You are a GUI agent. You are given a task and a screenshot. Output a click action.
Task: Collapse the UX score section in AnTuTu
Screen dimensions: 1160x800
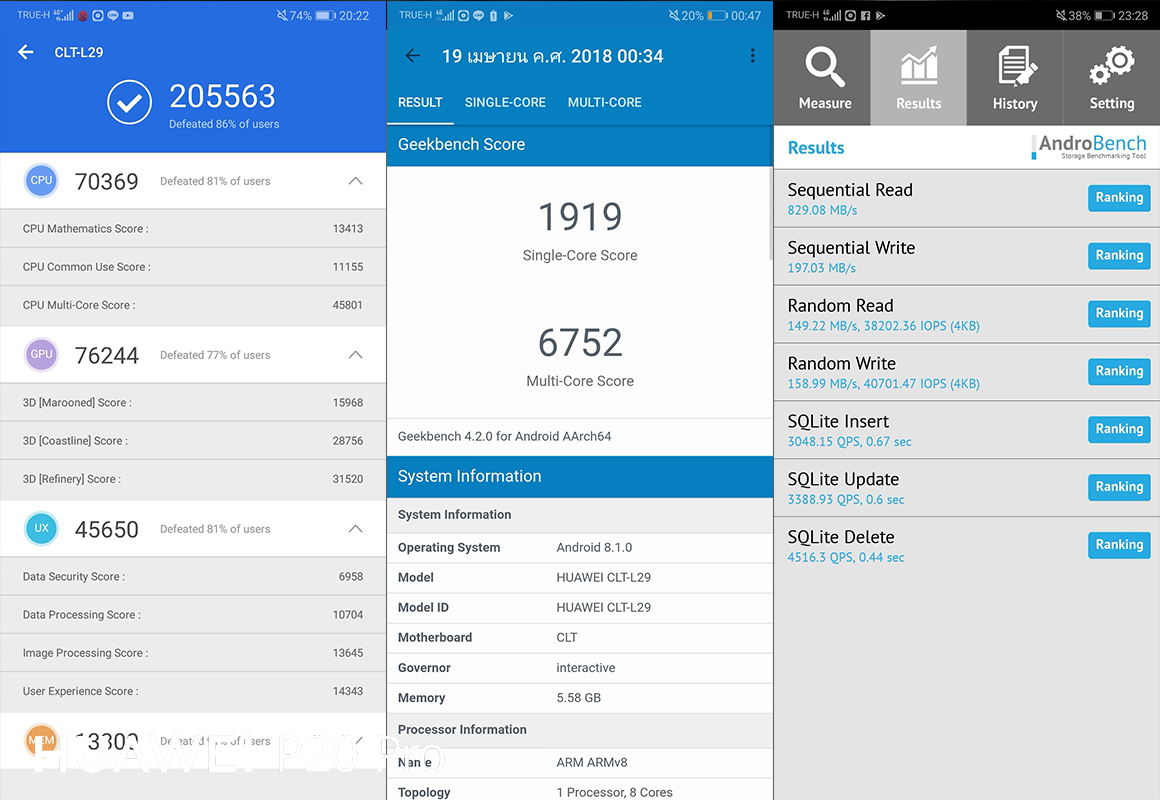tap(356, 528)
